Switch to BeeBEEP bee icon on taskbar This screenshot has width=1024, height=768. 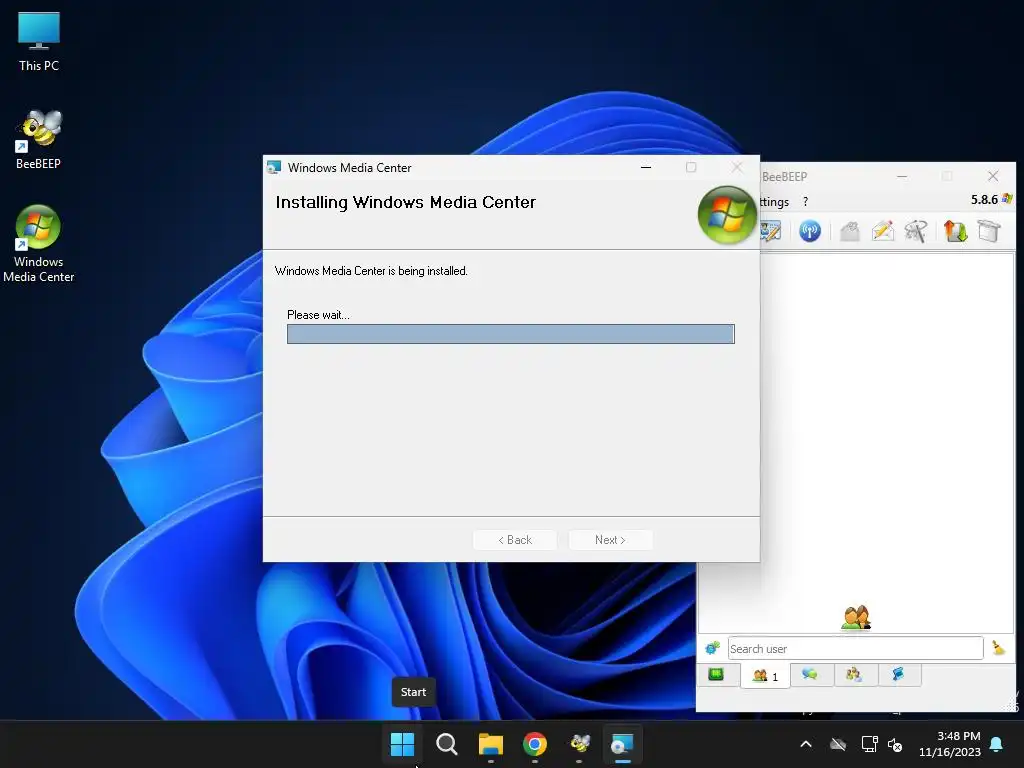pyautogui.click(x=579, y=744)
